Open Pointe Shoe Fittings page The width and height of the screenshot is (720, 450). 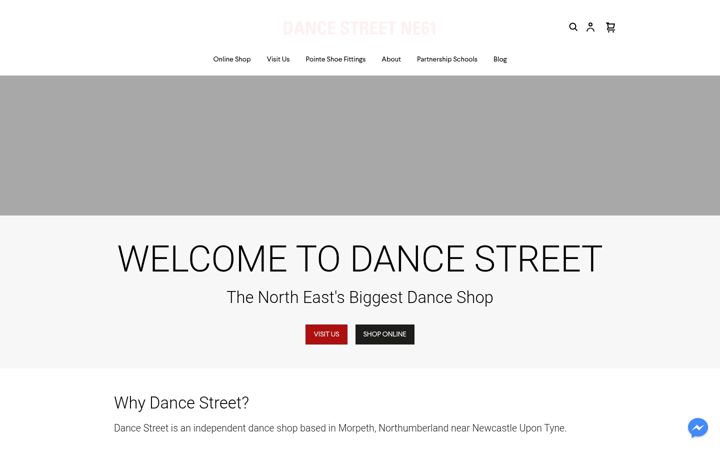tap(336, 59)
